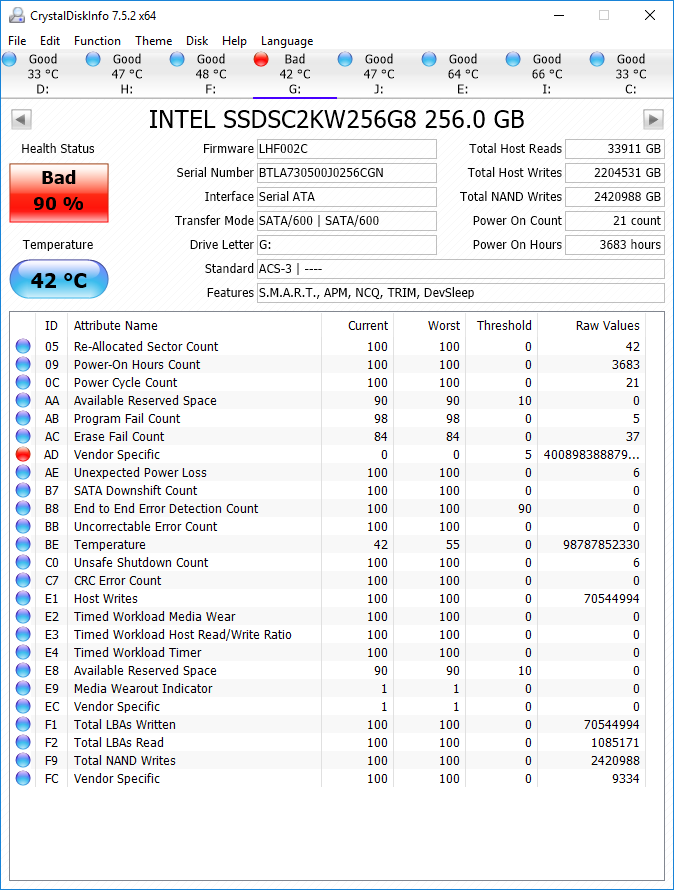
Task: Select the red Bad status orb for disk G:
Action: (x=261, y=59)
